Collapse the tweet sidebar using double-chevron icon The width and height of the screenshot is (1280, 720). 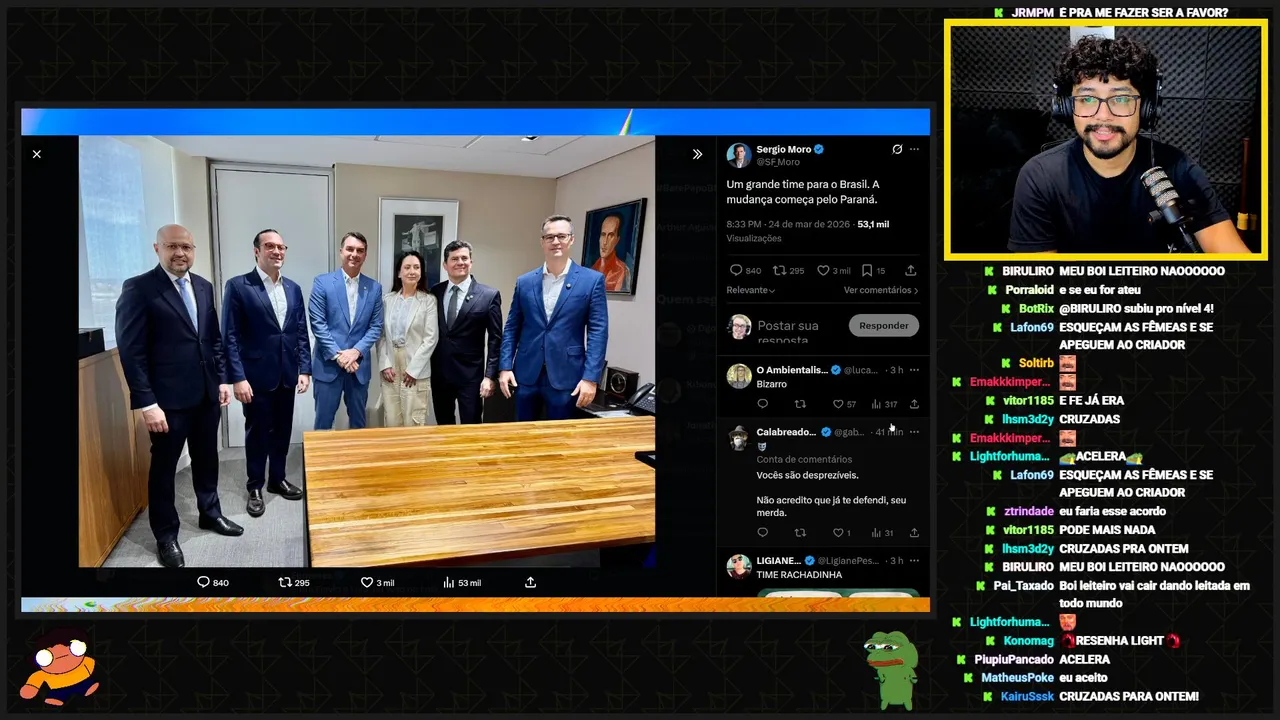tap(698, 154)
